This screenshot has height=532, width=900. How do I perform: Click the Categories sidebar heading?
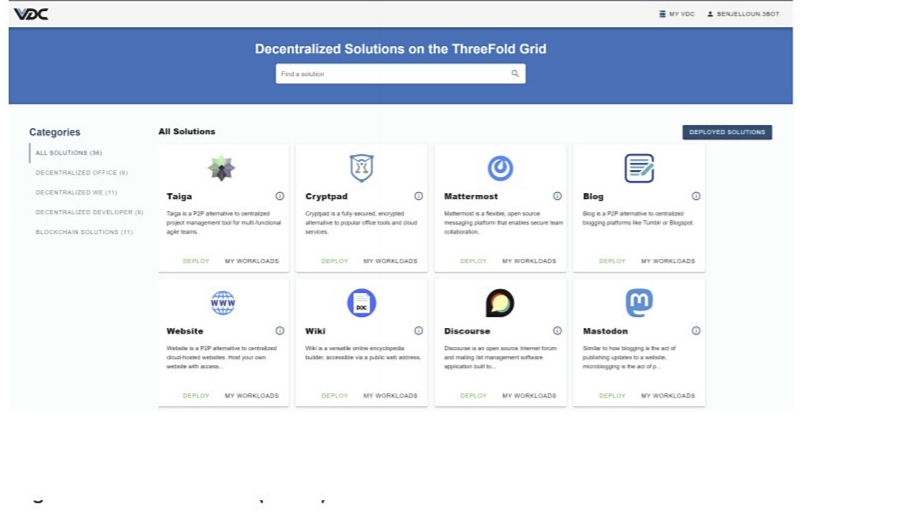point(55,132)
